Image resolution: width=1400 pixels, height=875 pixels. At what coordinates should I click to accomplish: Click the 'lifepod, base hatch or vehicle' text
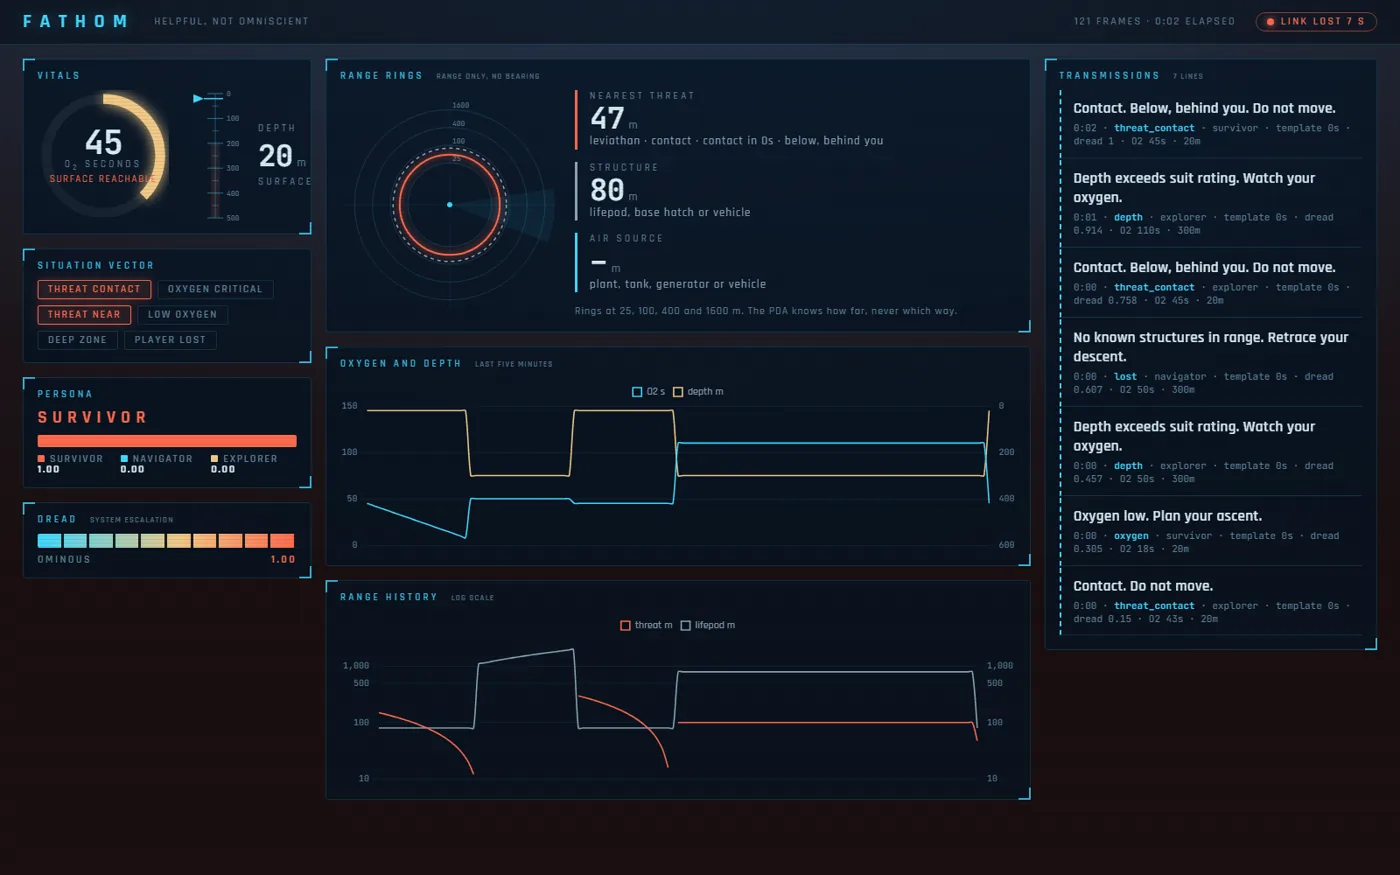point(669,213)
